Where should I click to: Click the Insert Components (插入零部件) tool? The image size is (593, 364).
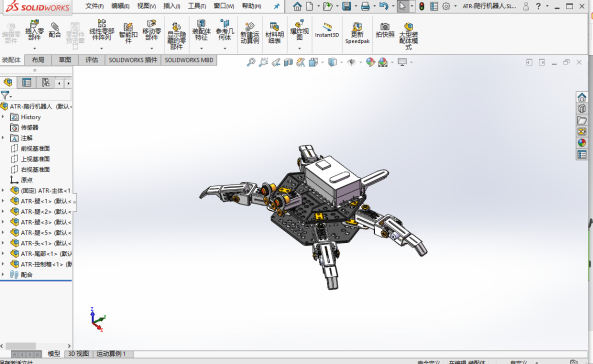[34, 30]
